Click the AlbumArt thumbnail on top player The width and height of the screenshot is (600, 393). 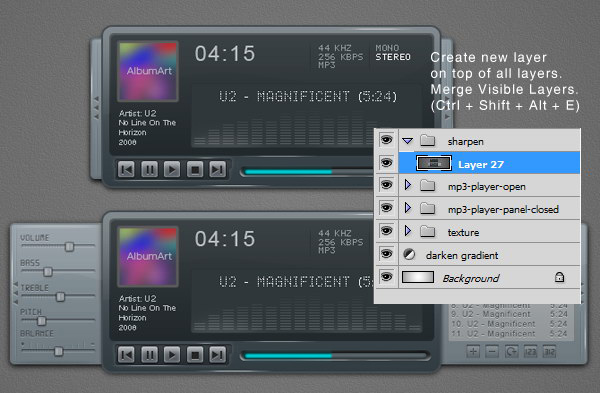point(148,71)
